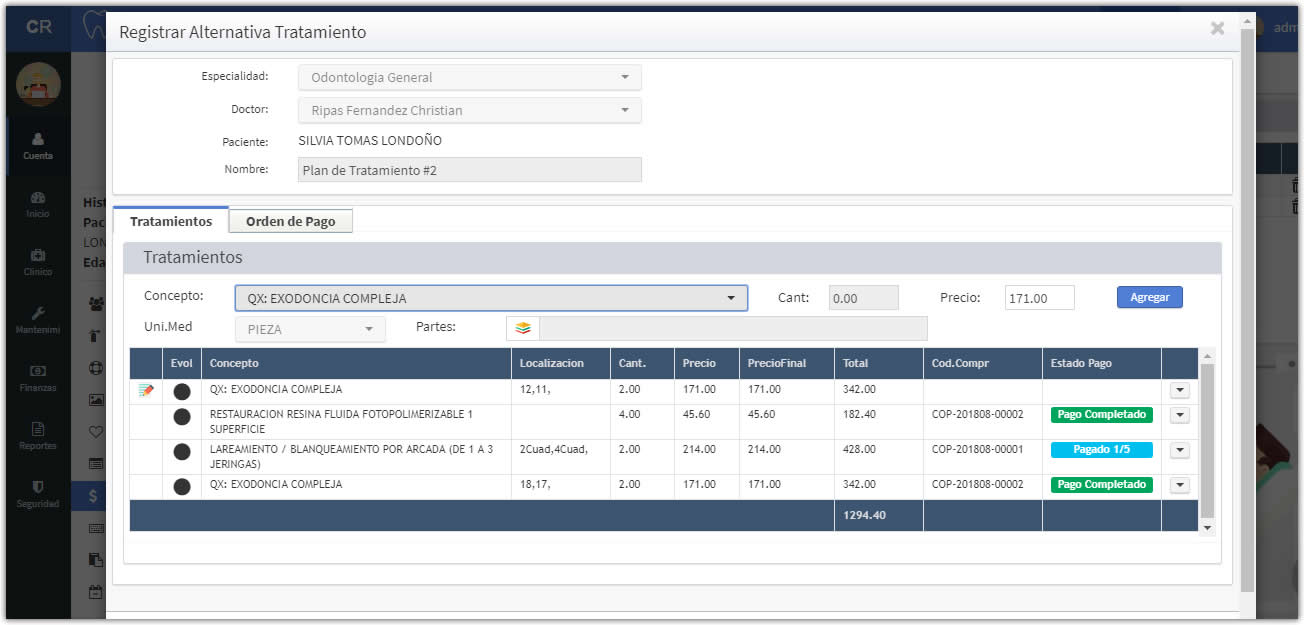
Task: Open the Cuenta section in the sidebar
Action: click(38, 146)
